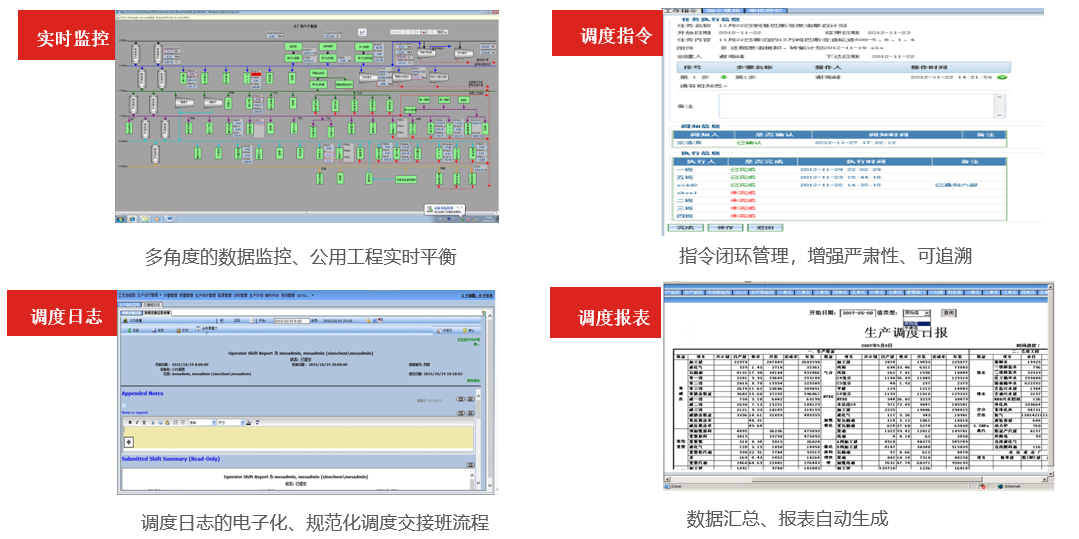
Task: Click the green status icon in step row
Action: tap(1002, 76)
